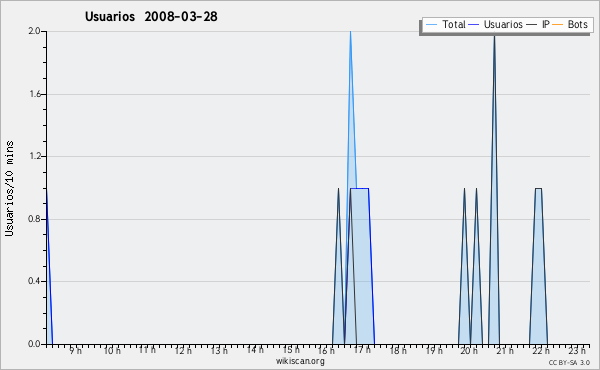The height and width of the screenshot is (370, 600).
Task: Click the orange Bots legend line
Action: [x=558, y=25]
